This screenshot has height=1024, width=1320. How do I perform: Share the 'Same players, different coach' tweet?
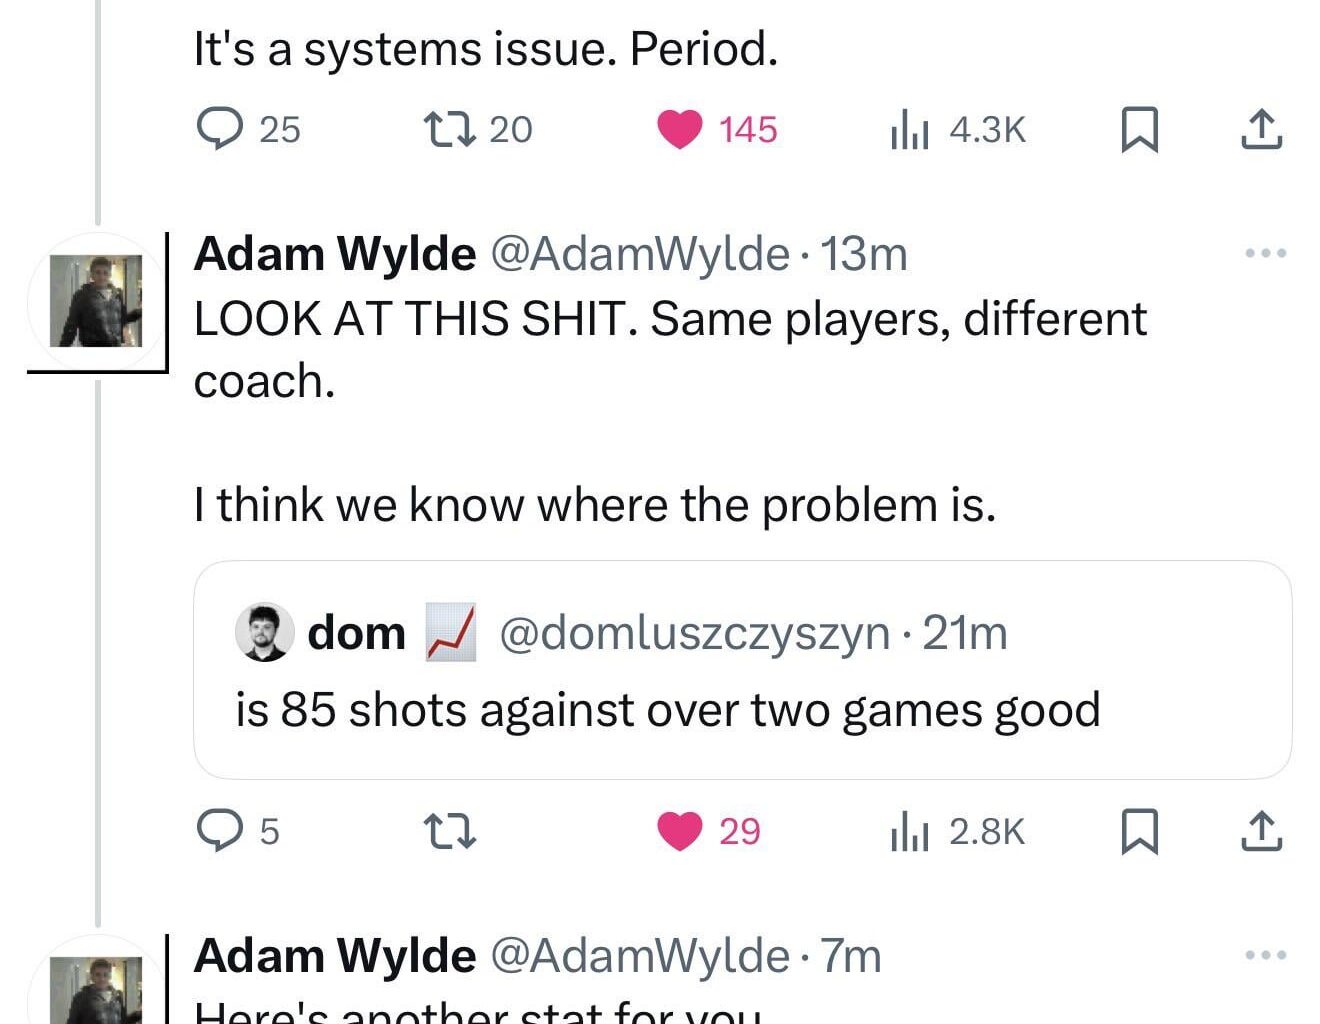pos(1261,831)
